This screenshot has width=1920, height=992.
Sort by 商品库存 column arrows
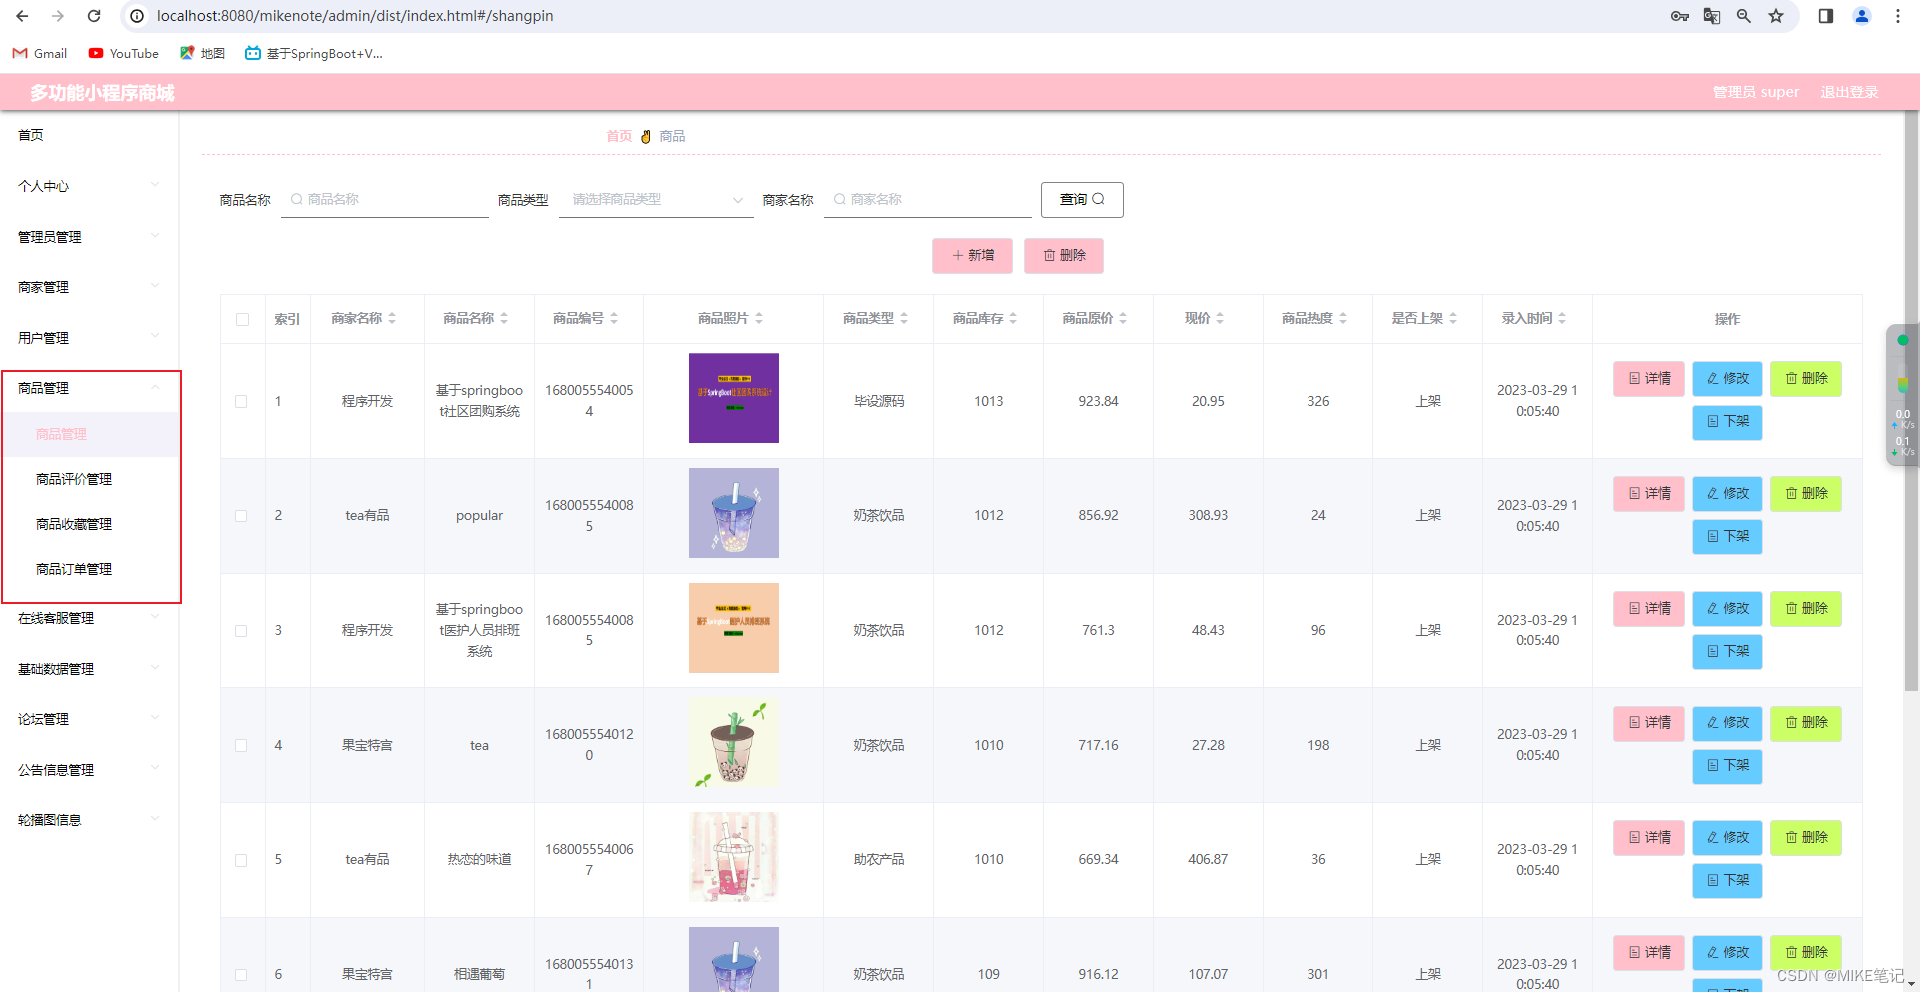(x=1013, y=319)
